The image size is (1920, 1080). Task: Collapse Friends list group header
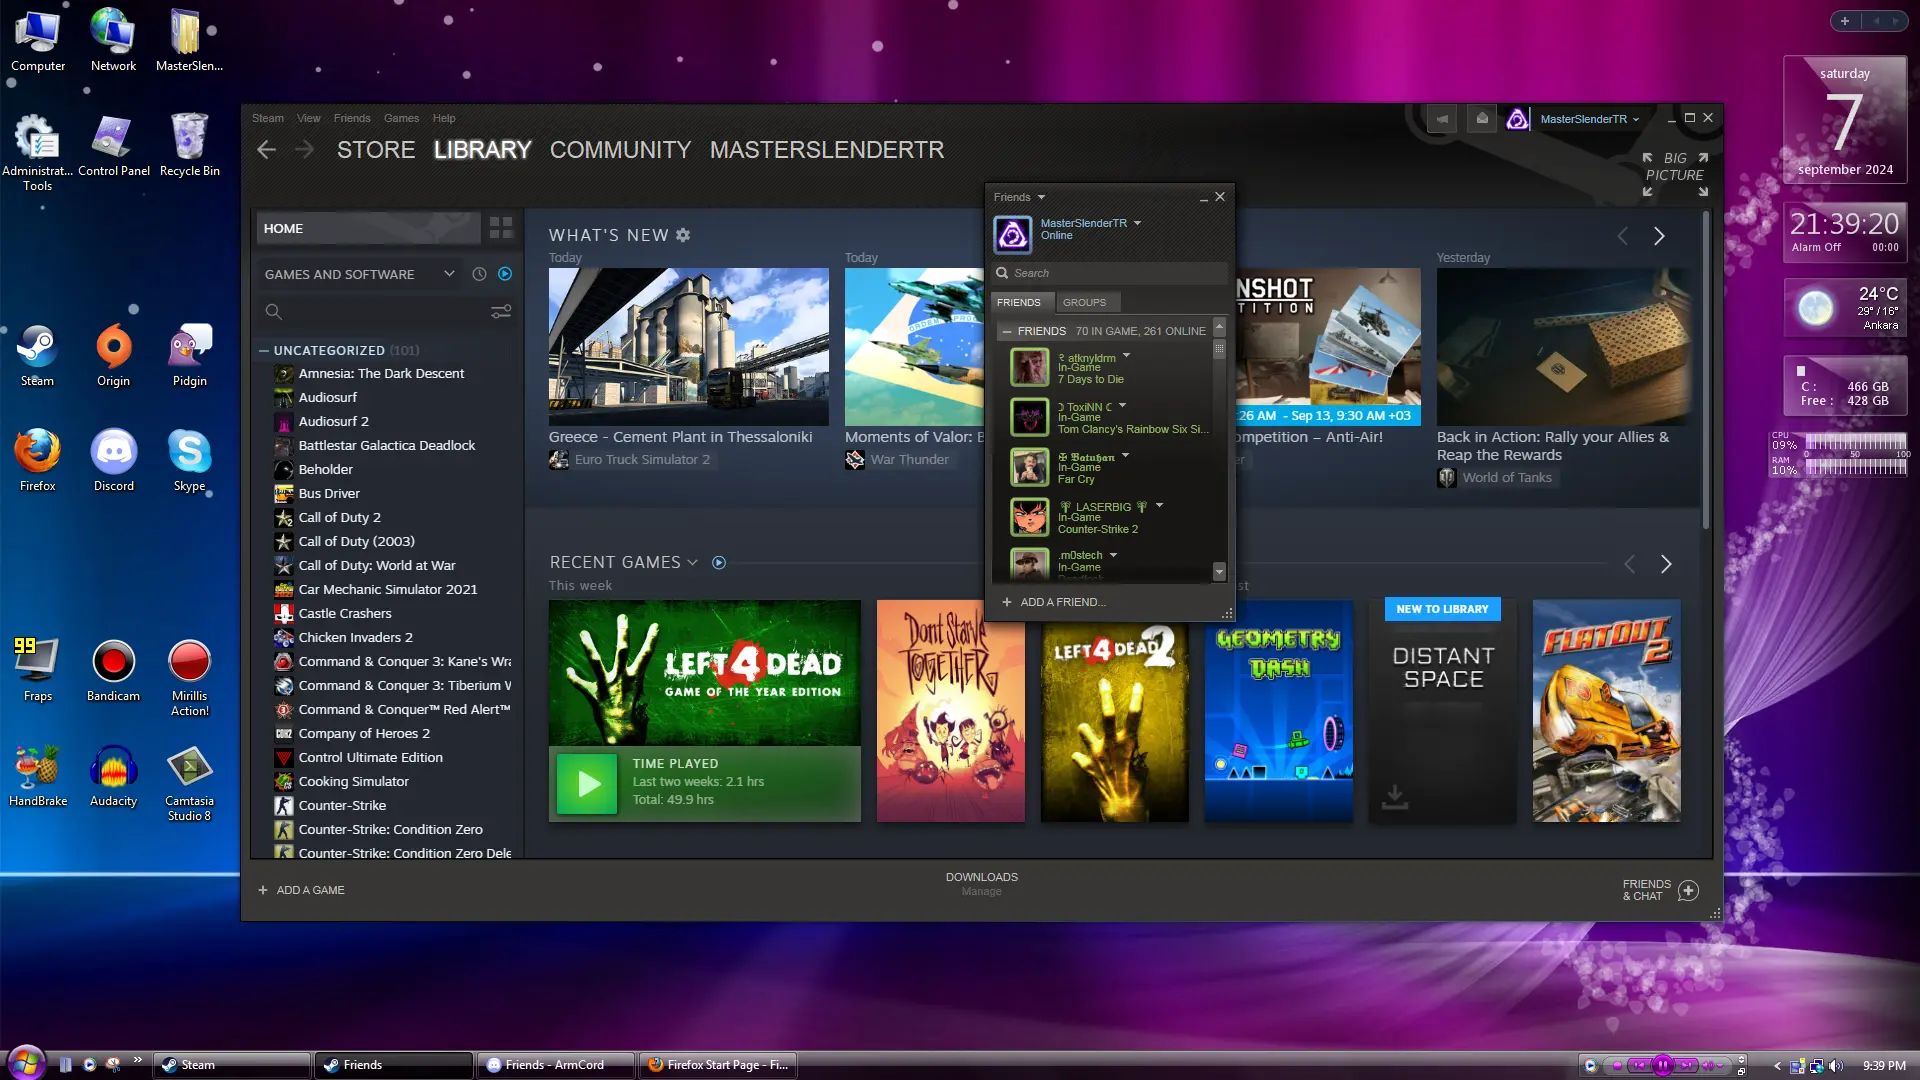point(1006,331)
